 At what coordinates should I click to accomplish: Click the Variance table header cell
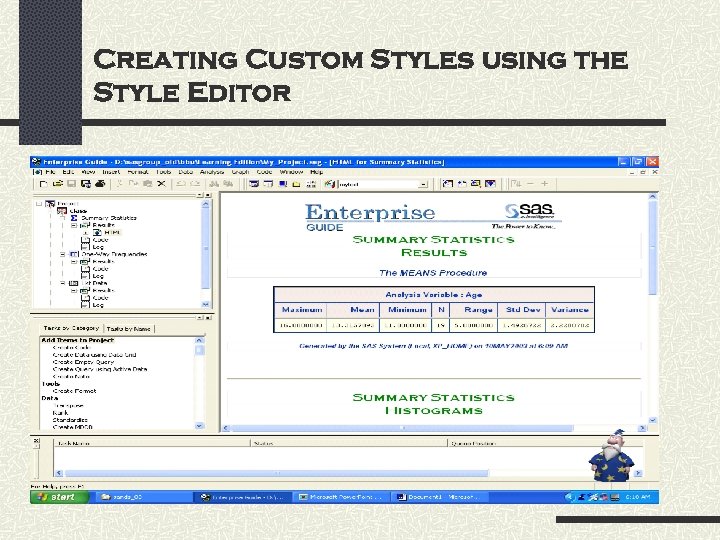[570, 309]
